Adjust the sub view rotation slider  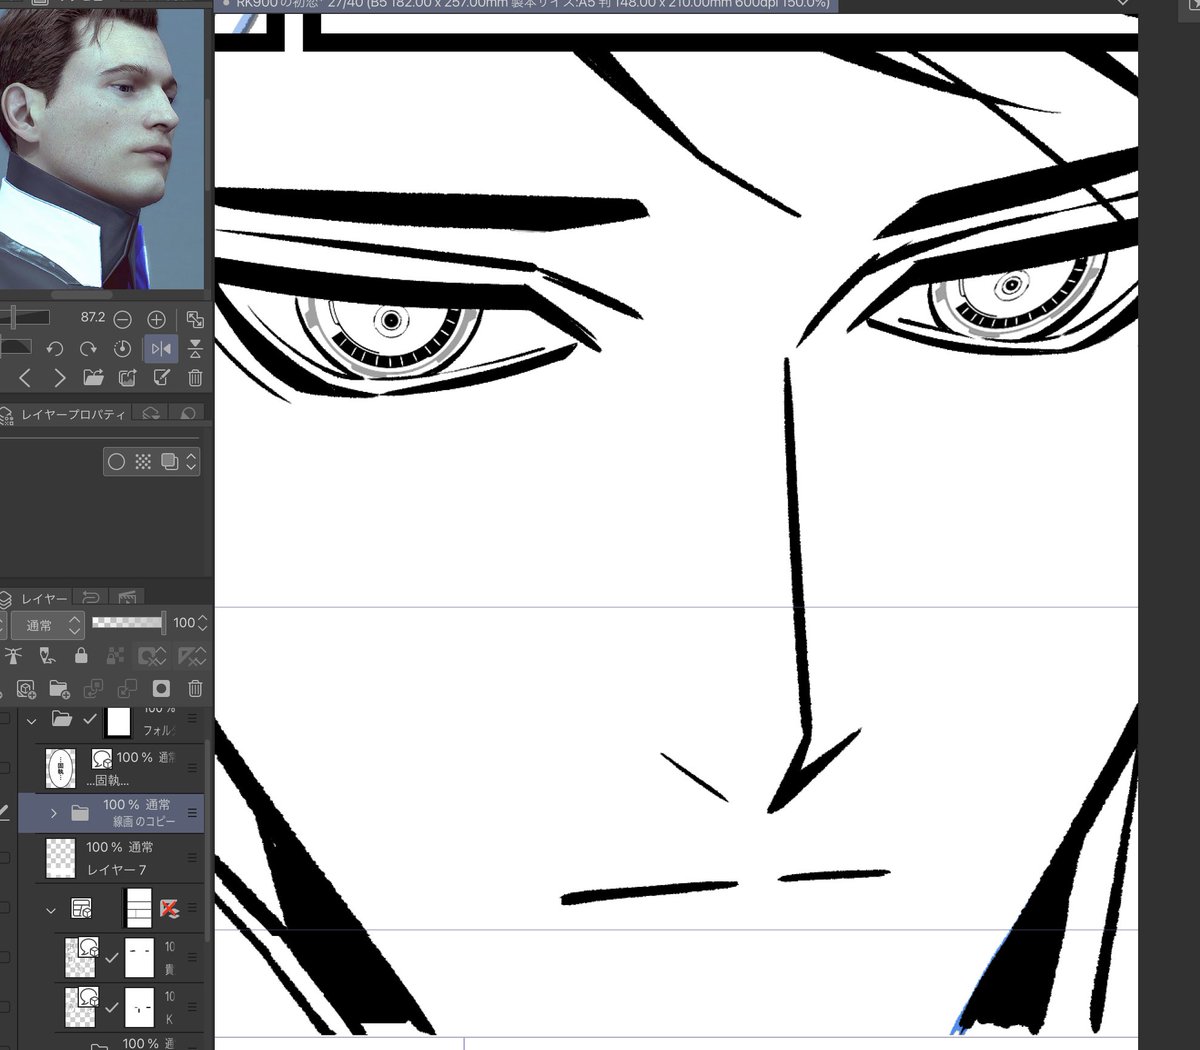pos(15,347)
